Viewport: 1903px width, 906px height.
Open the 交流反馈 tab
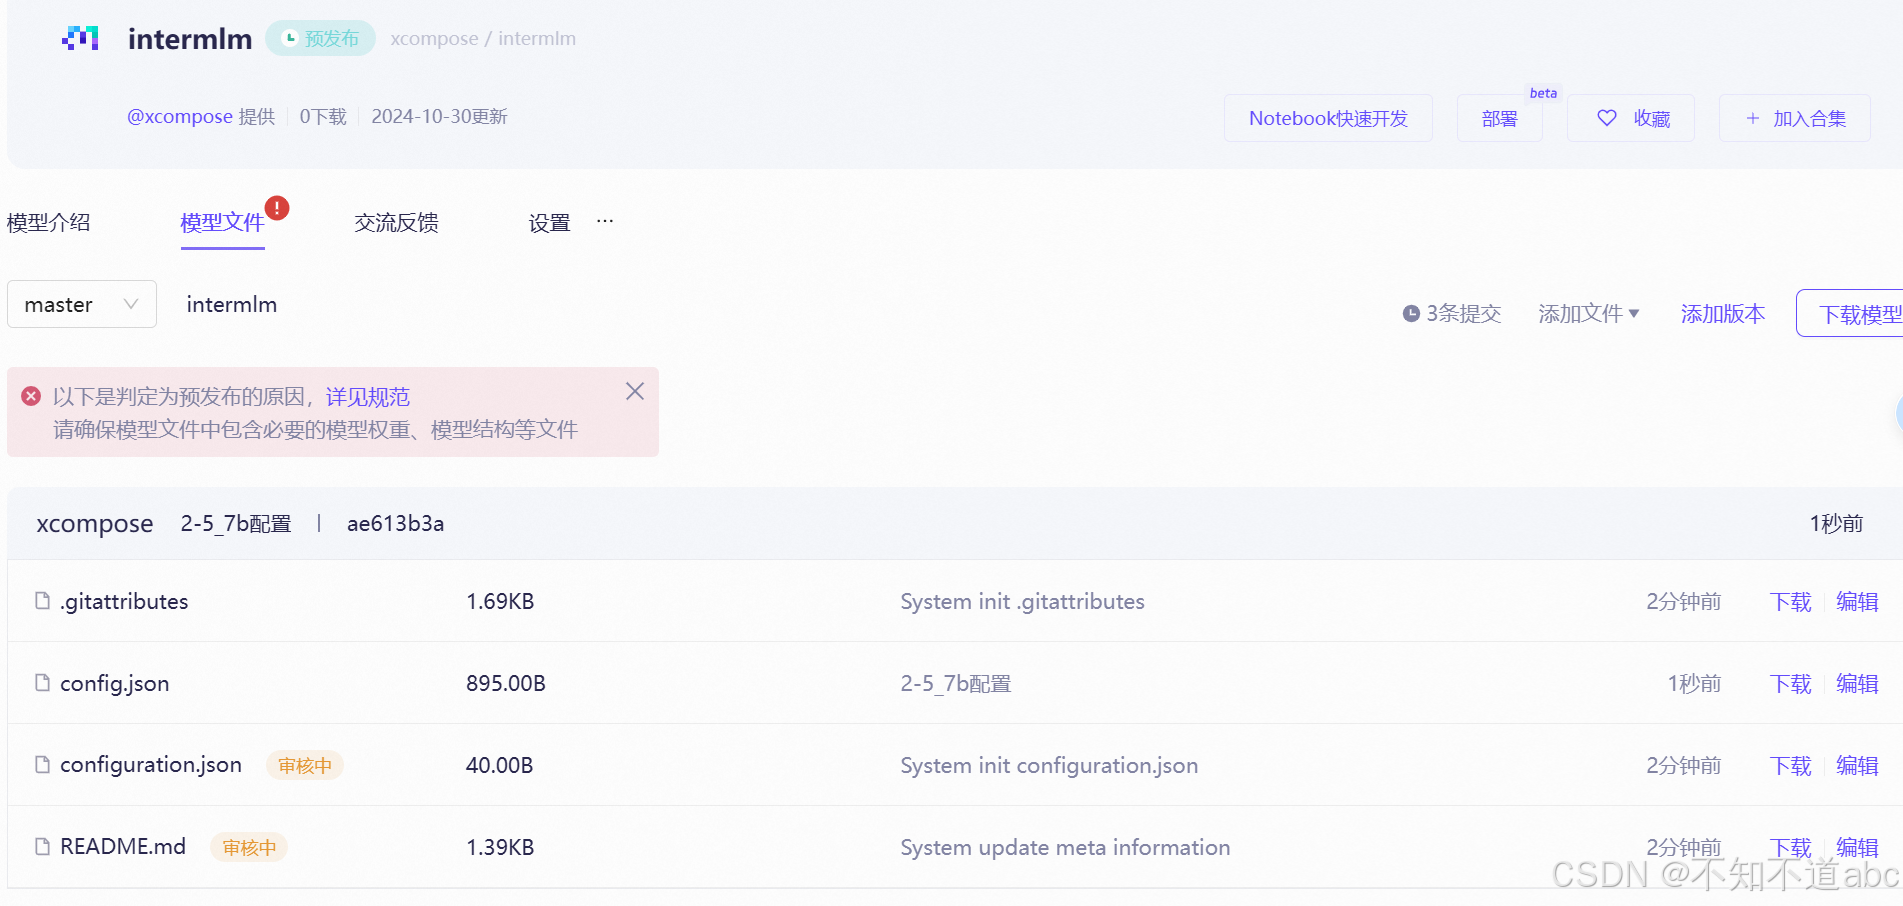396,222
